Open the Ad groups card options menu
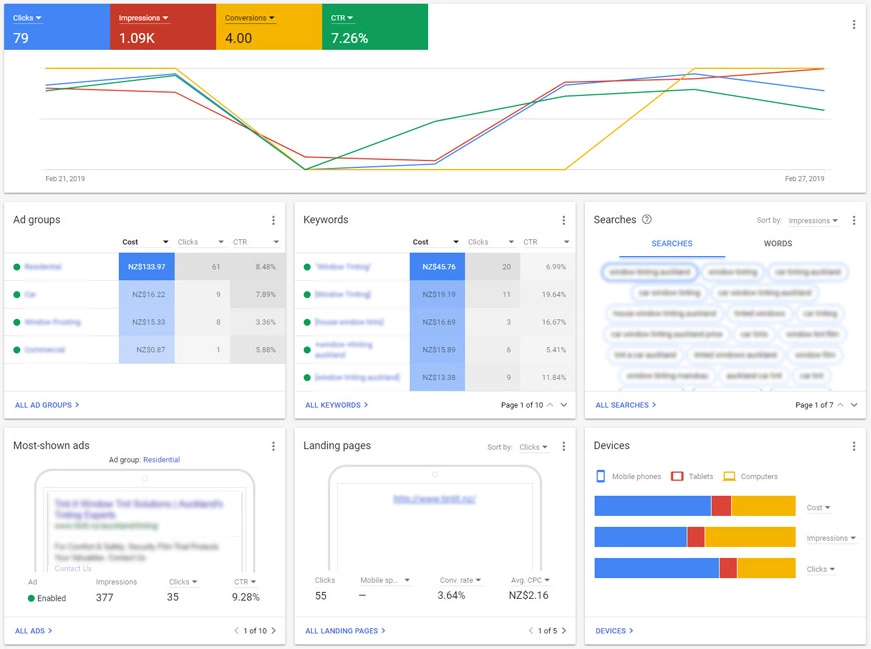 pos(273,221)
